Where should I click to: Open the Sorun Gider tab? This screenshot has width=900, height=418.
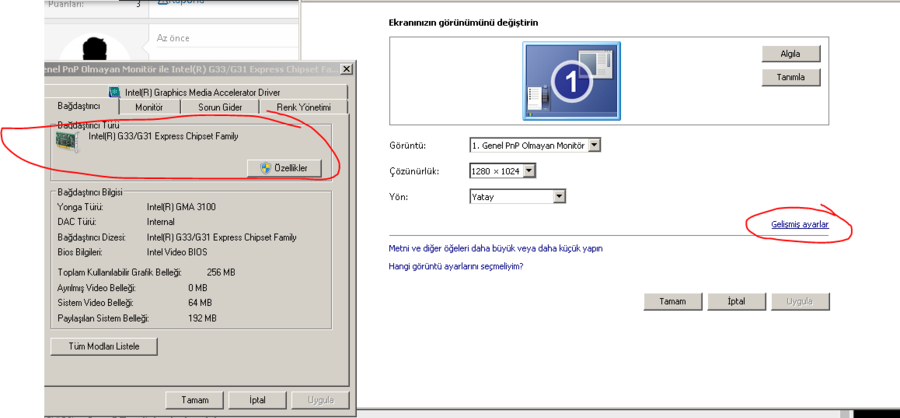220,107
